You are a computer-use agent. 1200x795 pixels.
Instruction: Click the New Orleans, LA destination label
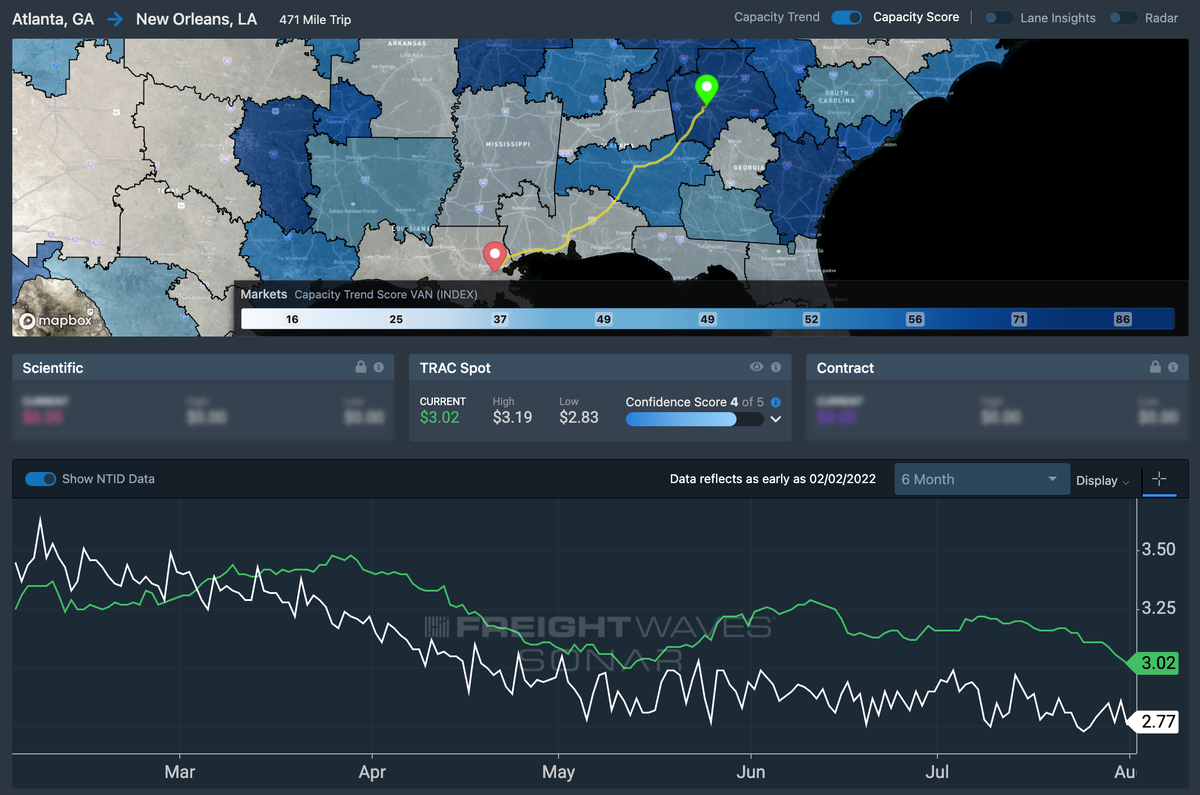[x=196, y=19]
